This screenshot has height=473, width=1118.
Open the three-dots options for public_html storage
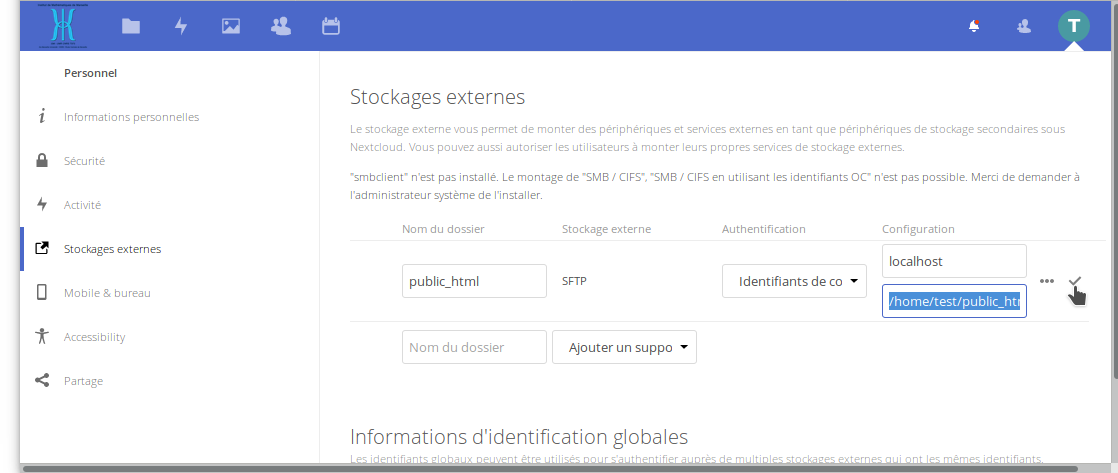pos(1047,281)
